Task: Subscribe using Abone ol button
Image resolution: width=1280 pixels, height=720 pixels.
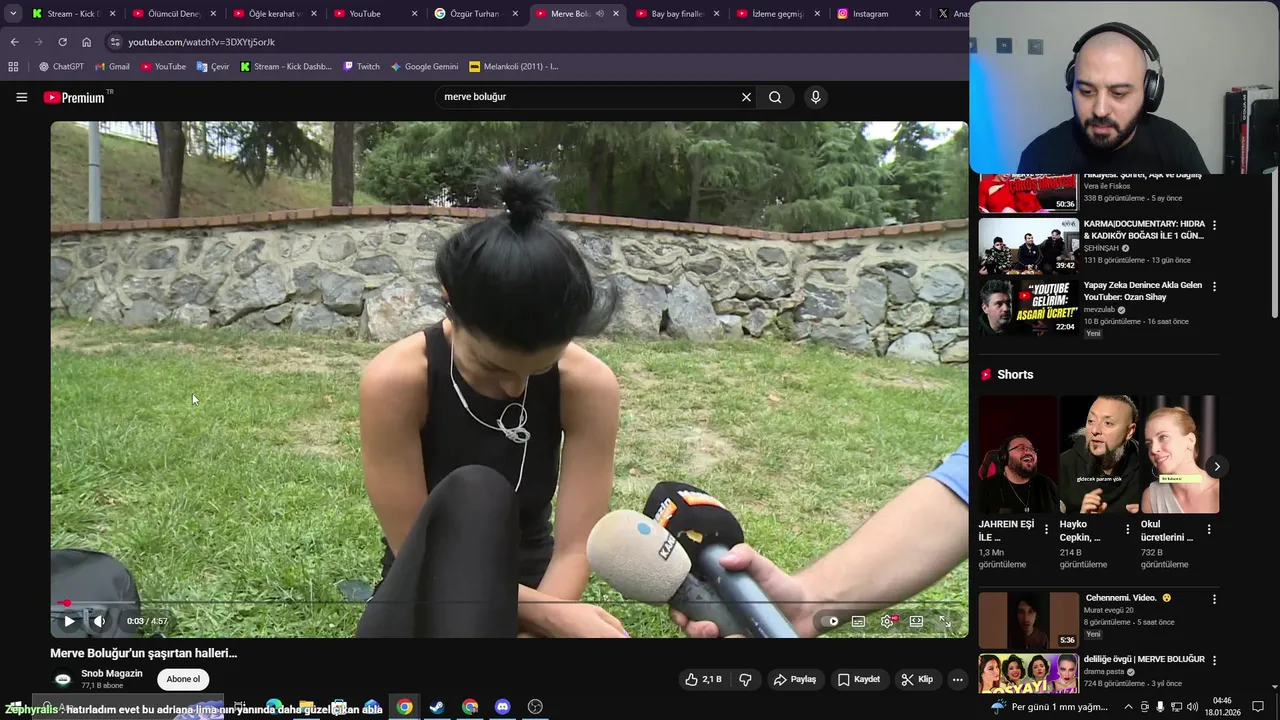Action: tap(183, 679)
